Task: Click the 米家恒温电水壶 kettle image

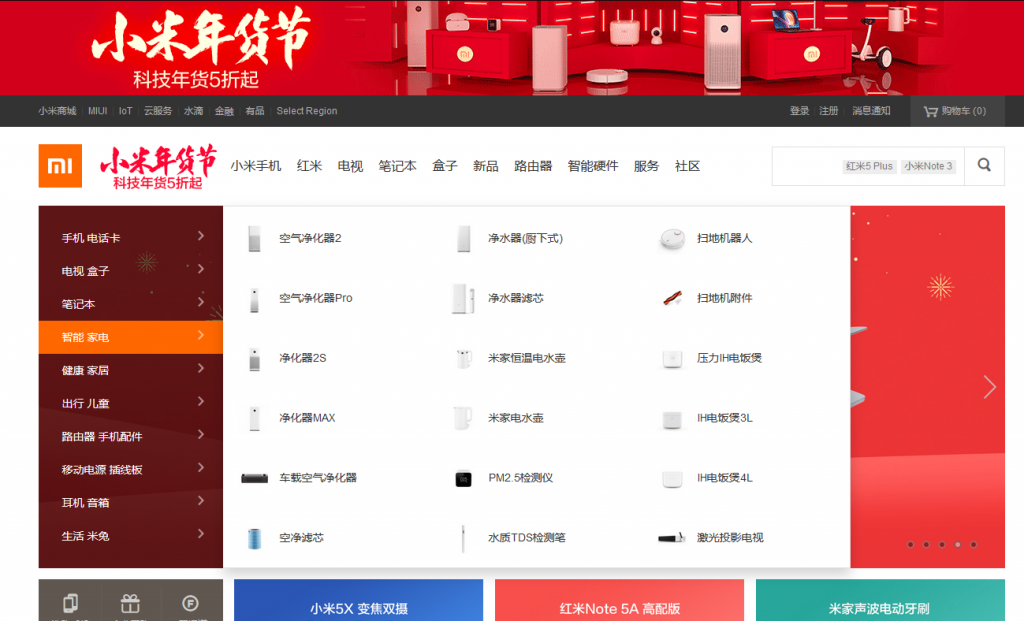Action: (464, 358)
